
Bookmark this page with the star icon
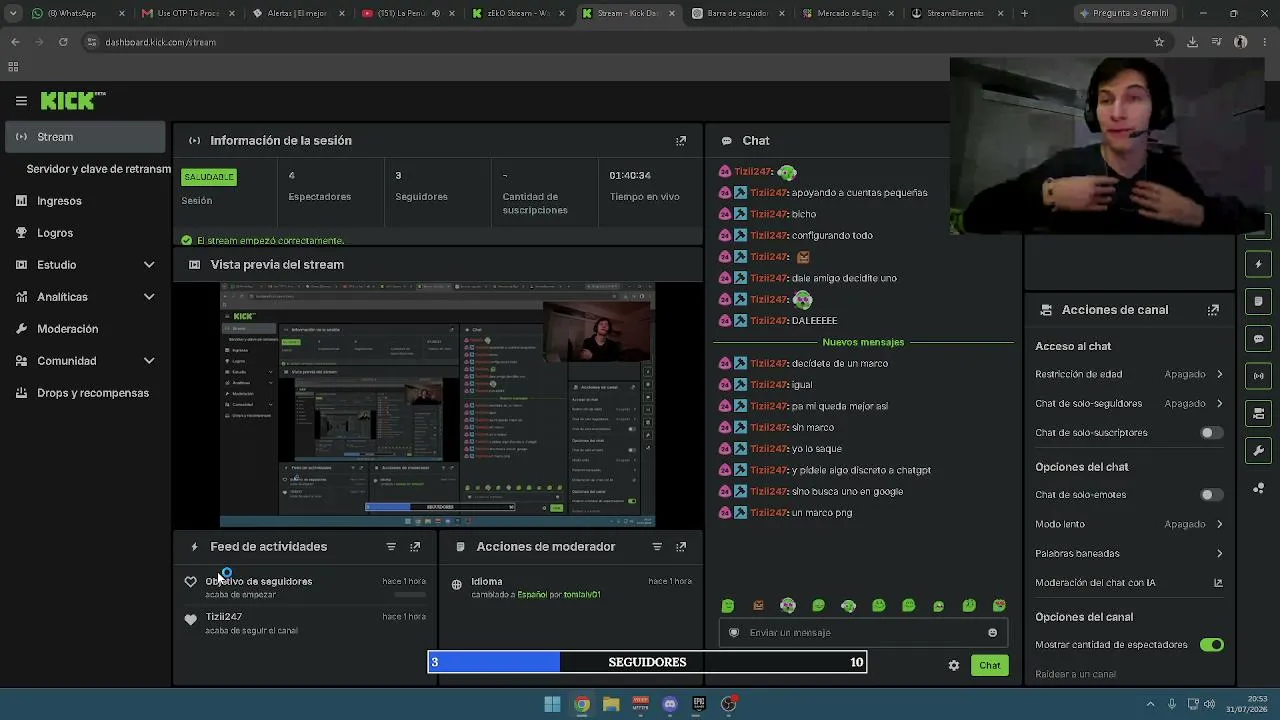1159,42
